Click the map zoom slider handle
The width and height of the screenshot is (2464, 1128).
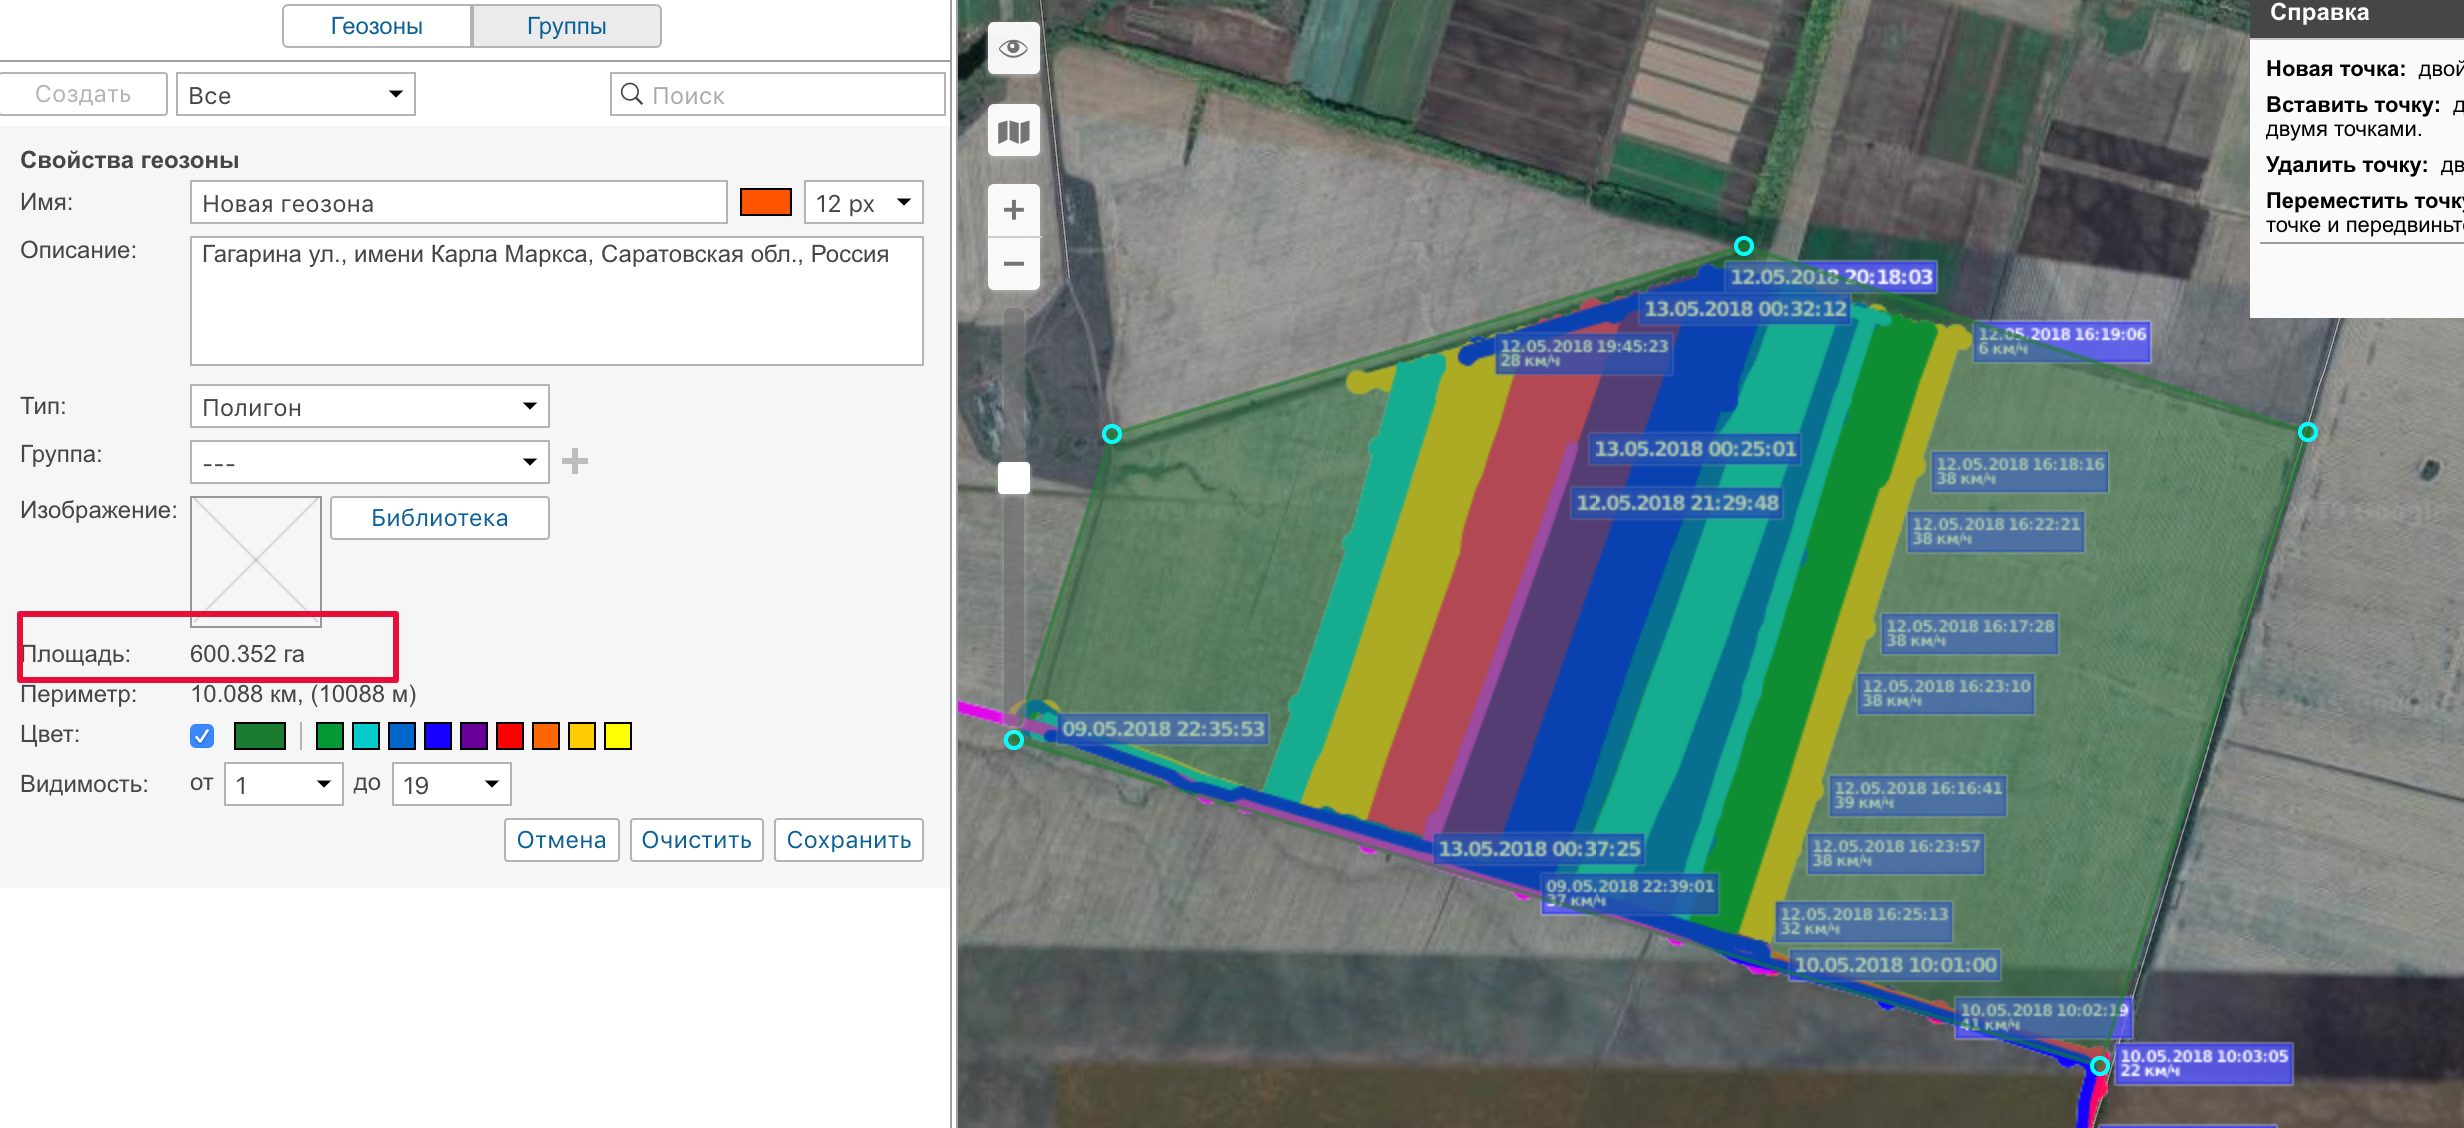[1013, 478]
